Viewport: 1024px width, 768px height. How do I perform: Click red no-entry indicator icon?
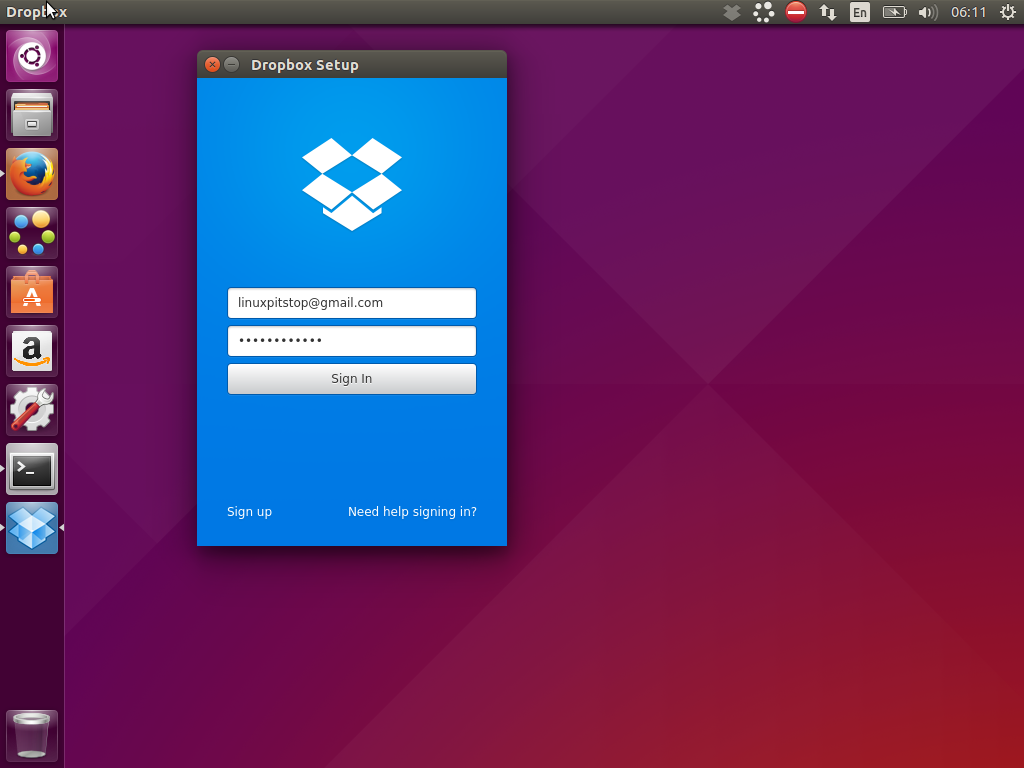[x=795, y=12]
